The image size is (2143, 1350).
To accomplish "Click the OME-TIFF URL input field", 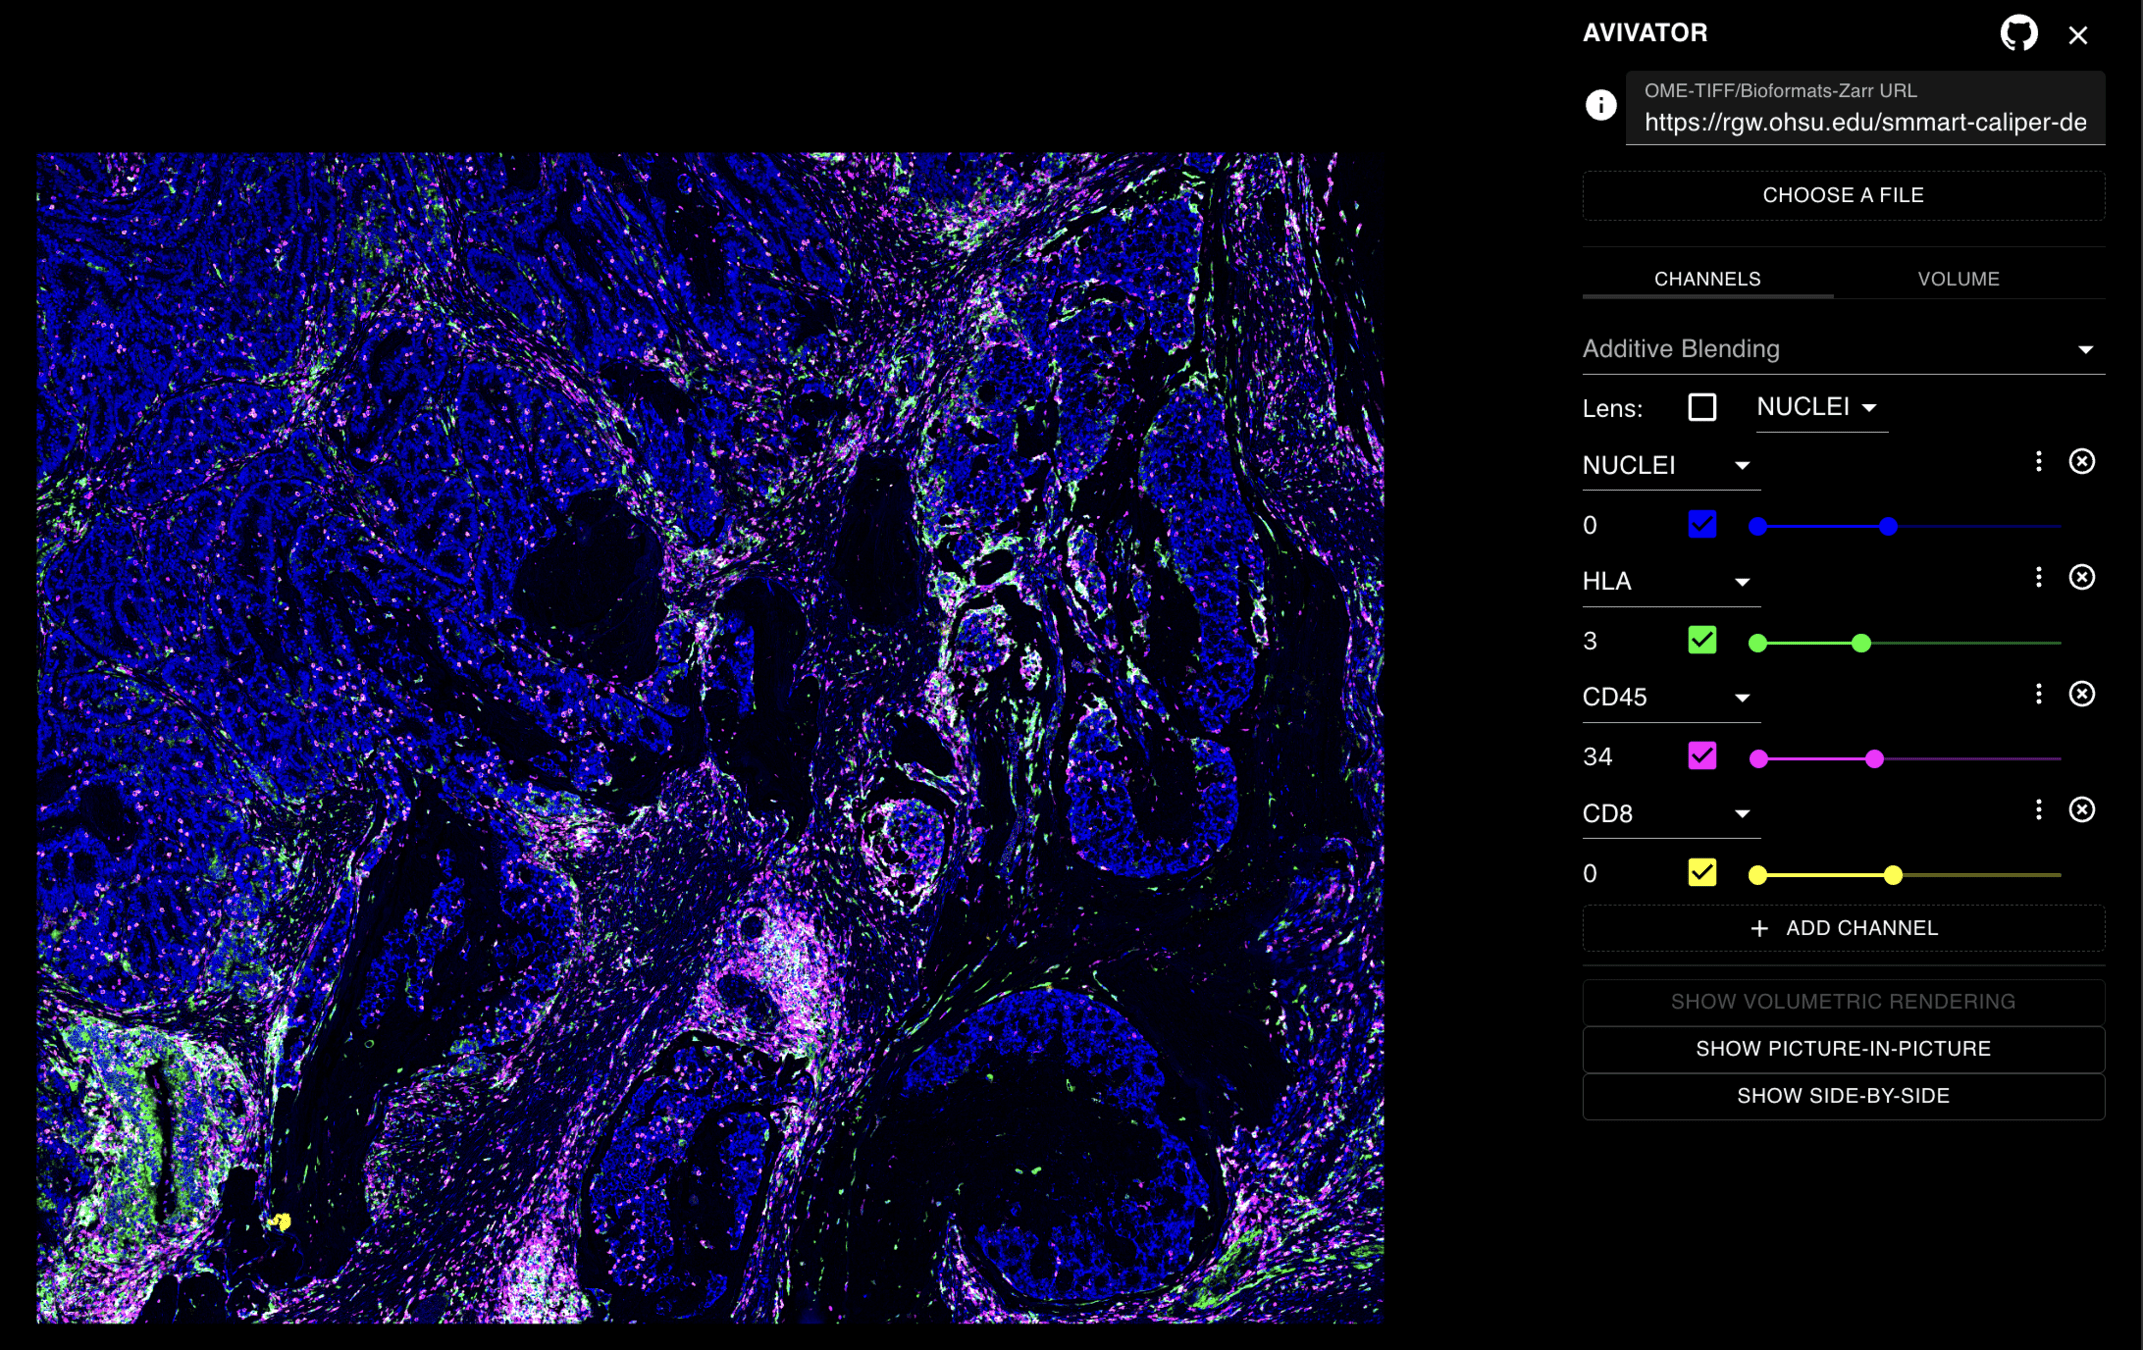I will (x=1864, y=122).
